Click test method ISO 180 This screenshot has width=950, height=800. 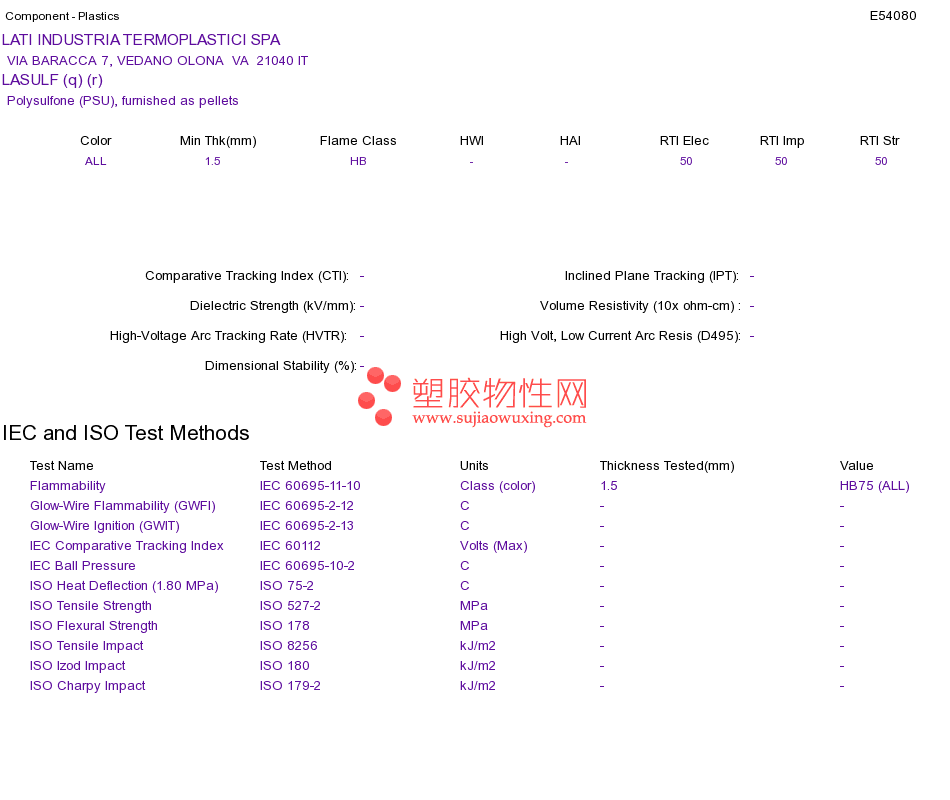click(285, 666)
